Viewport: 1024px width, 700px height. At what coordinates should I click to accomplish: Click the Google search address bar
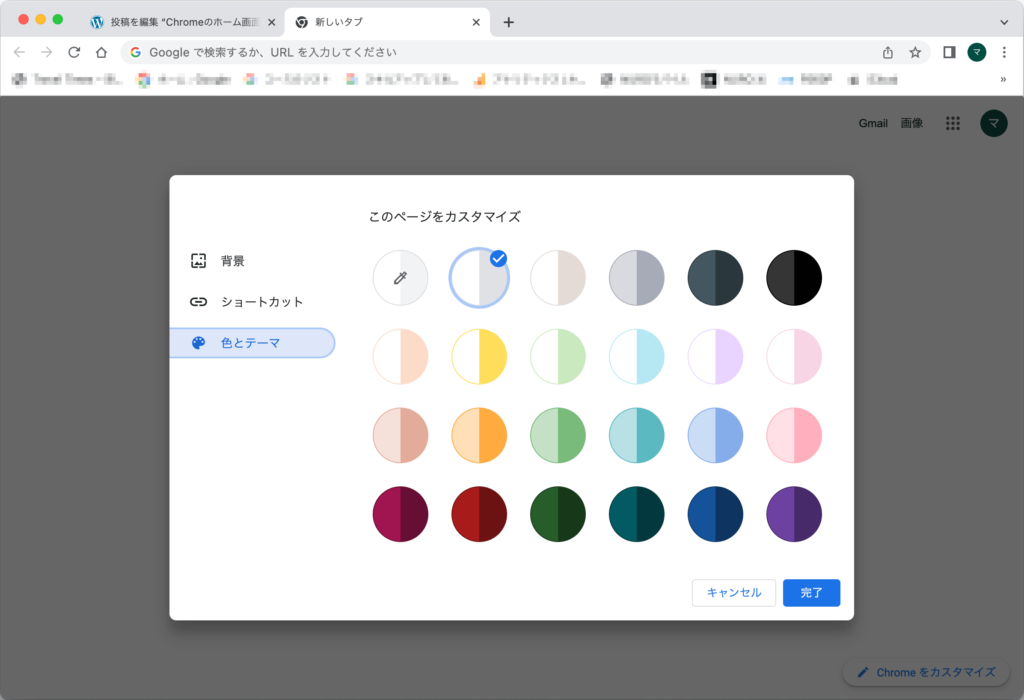pos(500,52)
